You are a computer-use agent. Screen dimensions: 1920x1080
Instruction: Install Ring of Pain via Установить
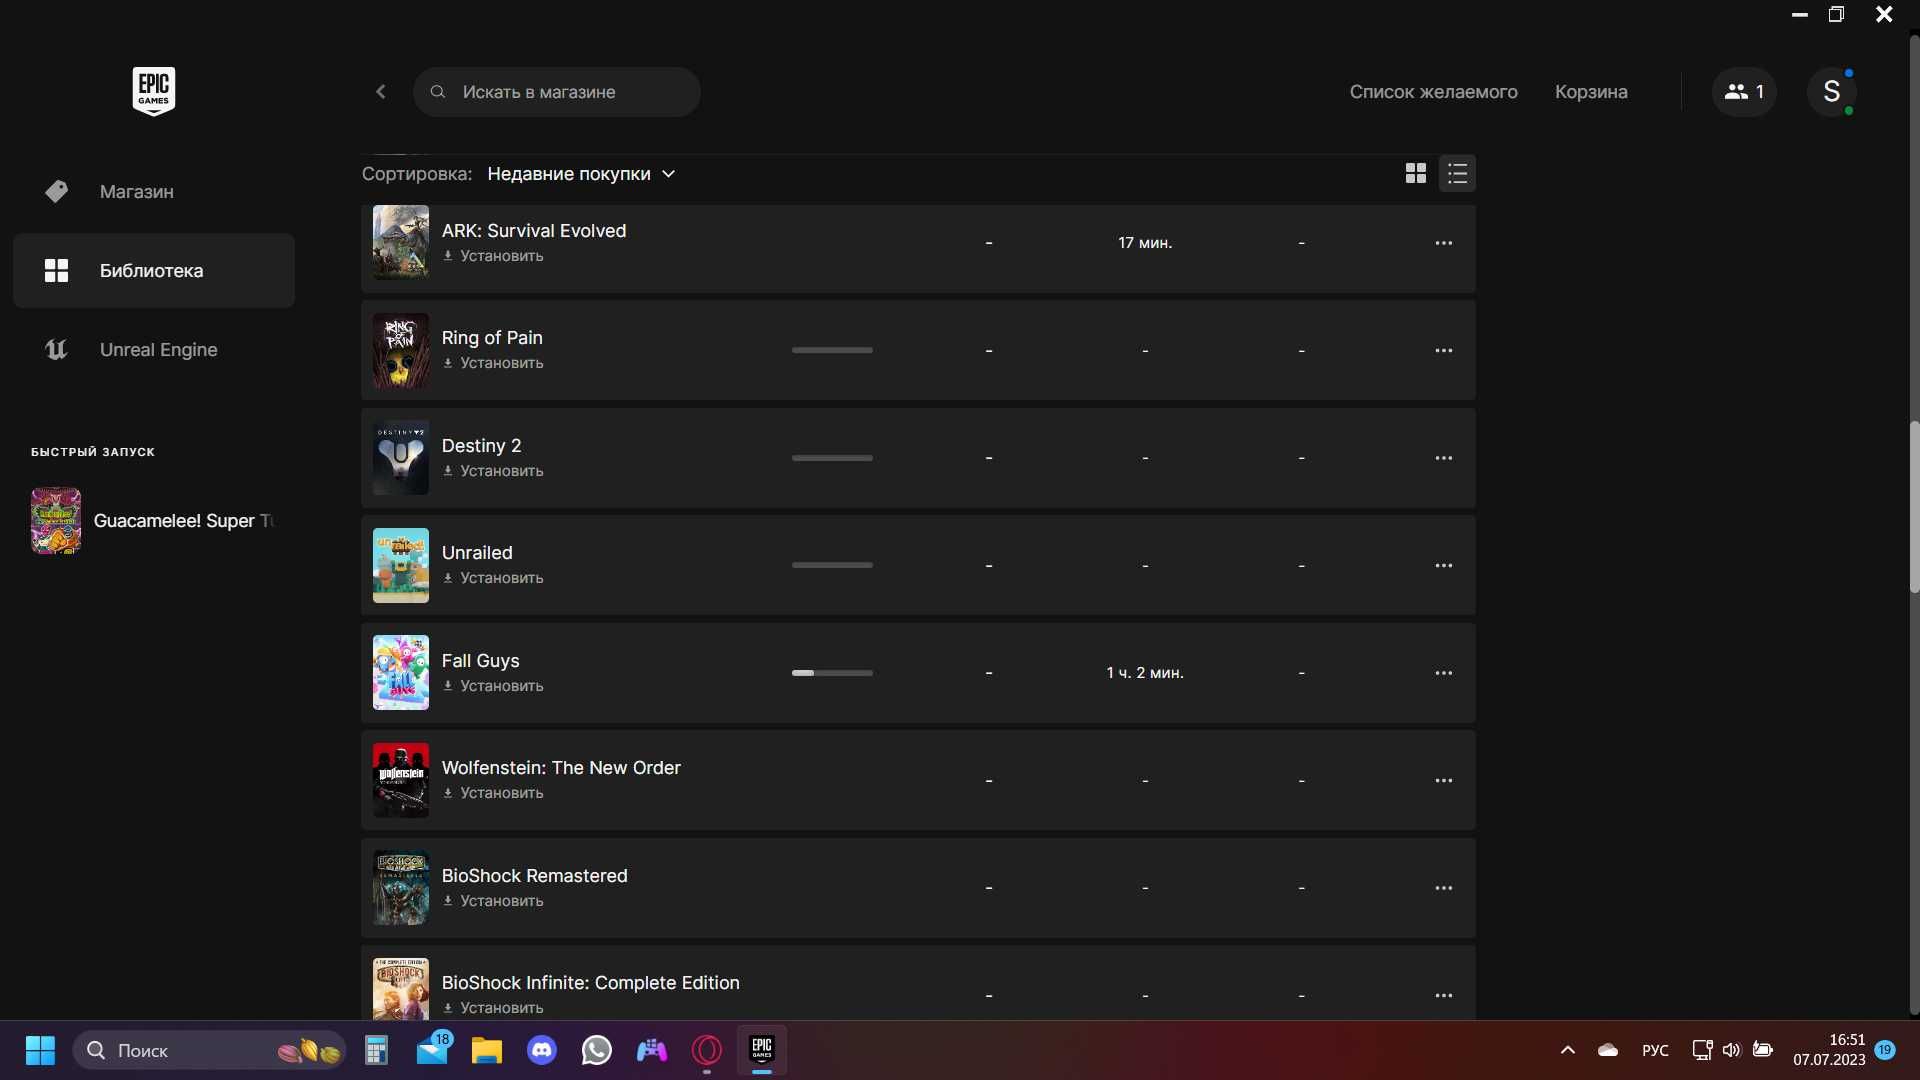click(493, 363)
